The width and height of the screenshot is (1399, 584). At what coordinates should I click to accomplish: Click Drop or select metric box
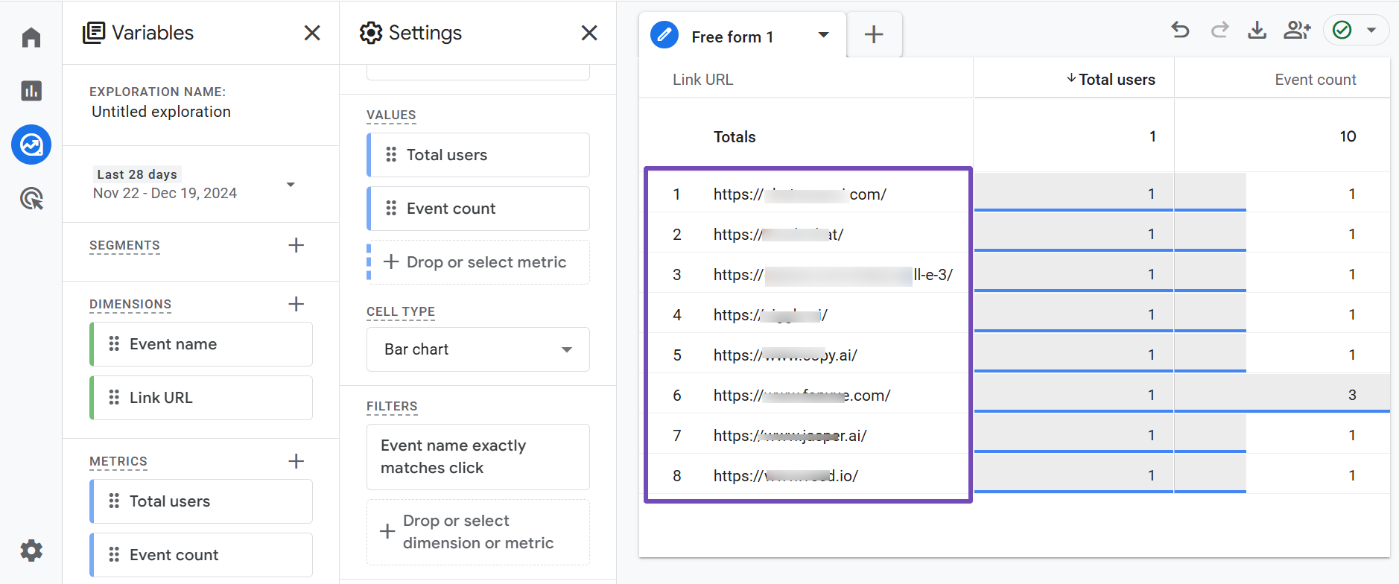pos(478,262)
